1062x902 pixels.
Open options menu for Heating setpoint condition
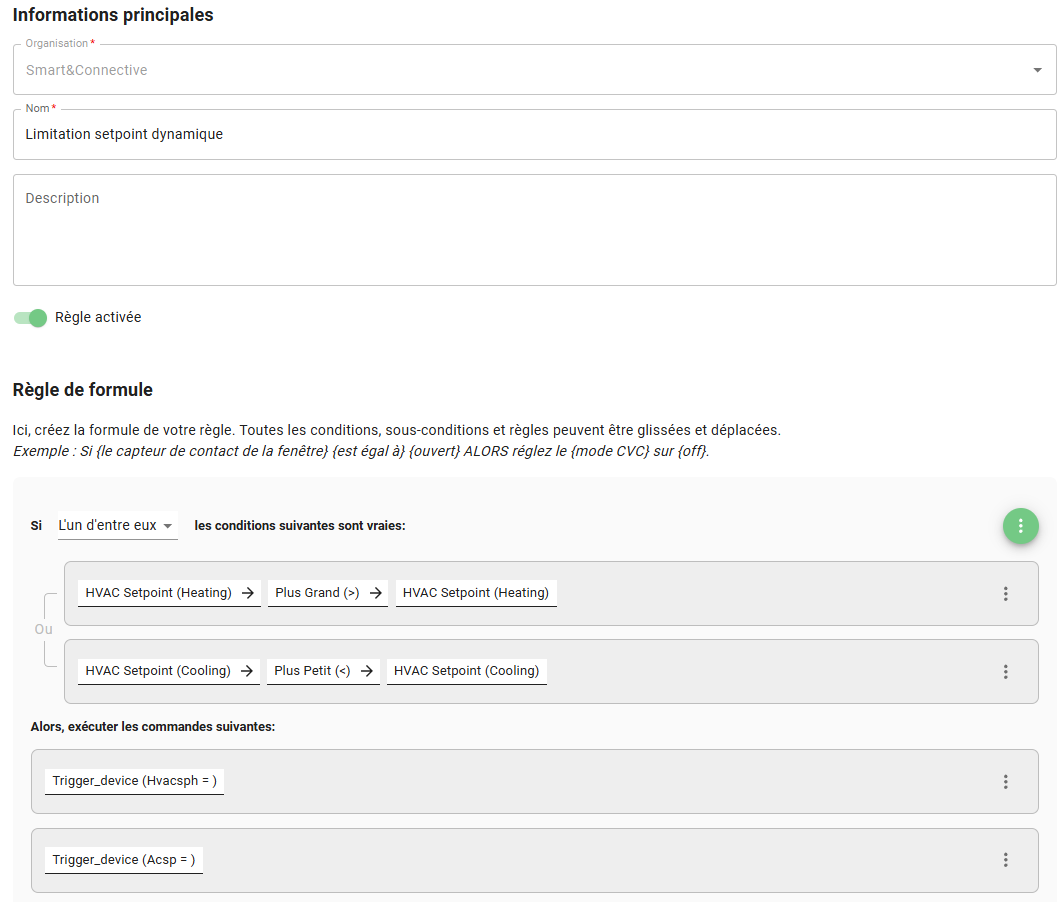[x=1005, y=594]
